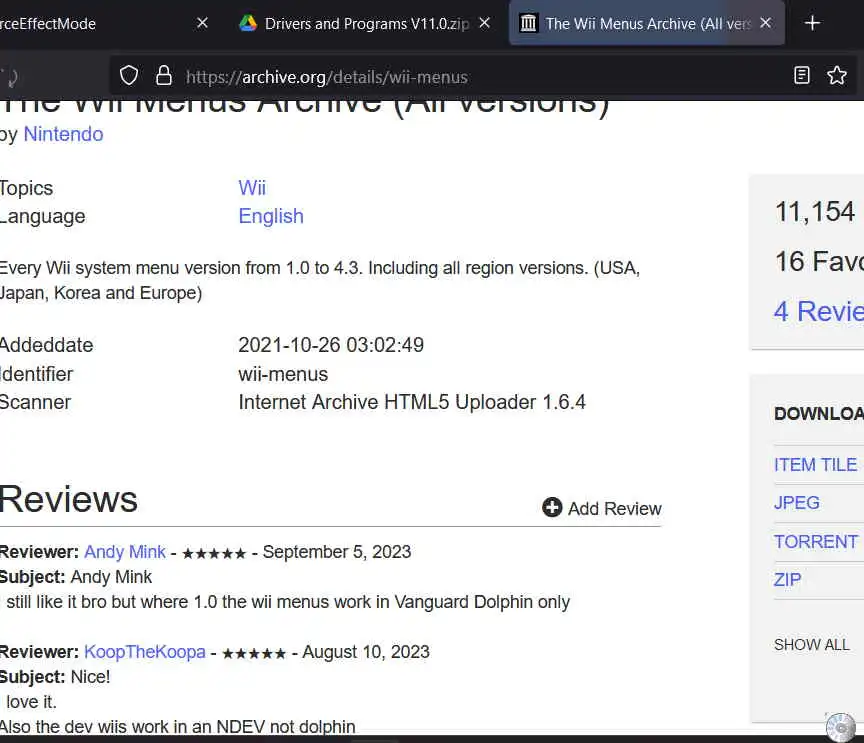
Task: Switch to Drivers and Programs V11.0.zip tab
Action: pos(363,23)
